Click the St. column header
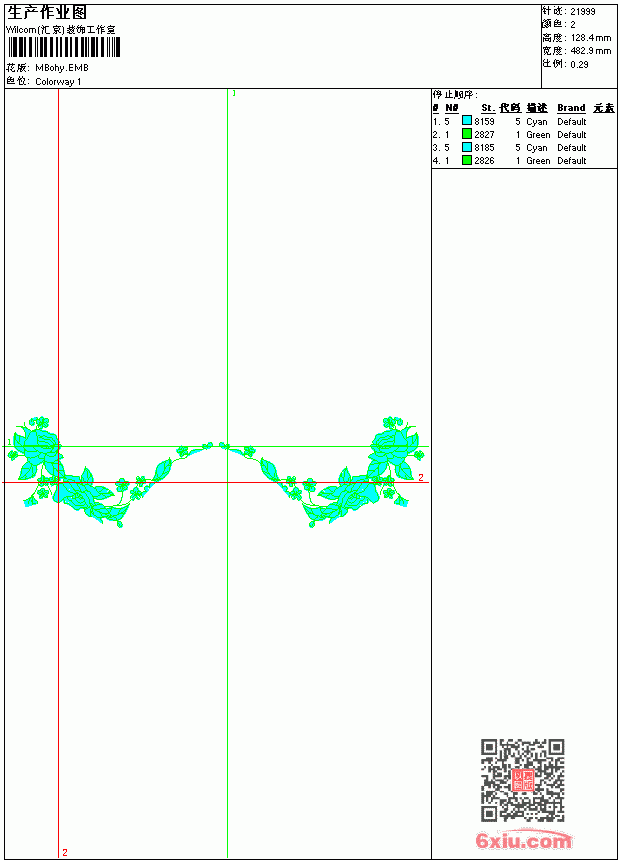Screen dimensions: 620x860 click(488, 108)
